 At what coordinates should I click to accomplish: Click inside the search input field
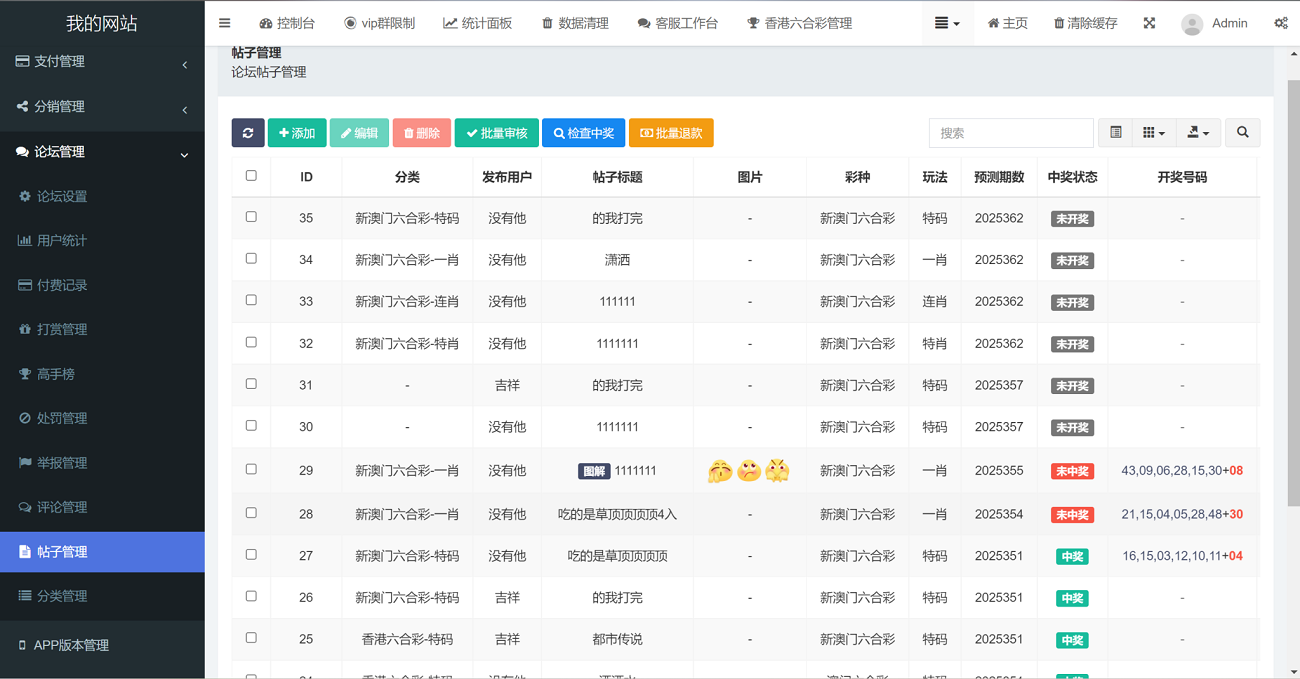pyautogui.click(x=1010, y=132)
